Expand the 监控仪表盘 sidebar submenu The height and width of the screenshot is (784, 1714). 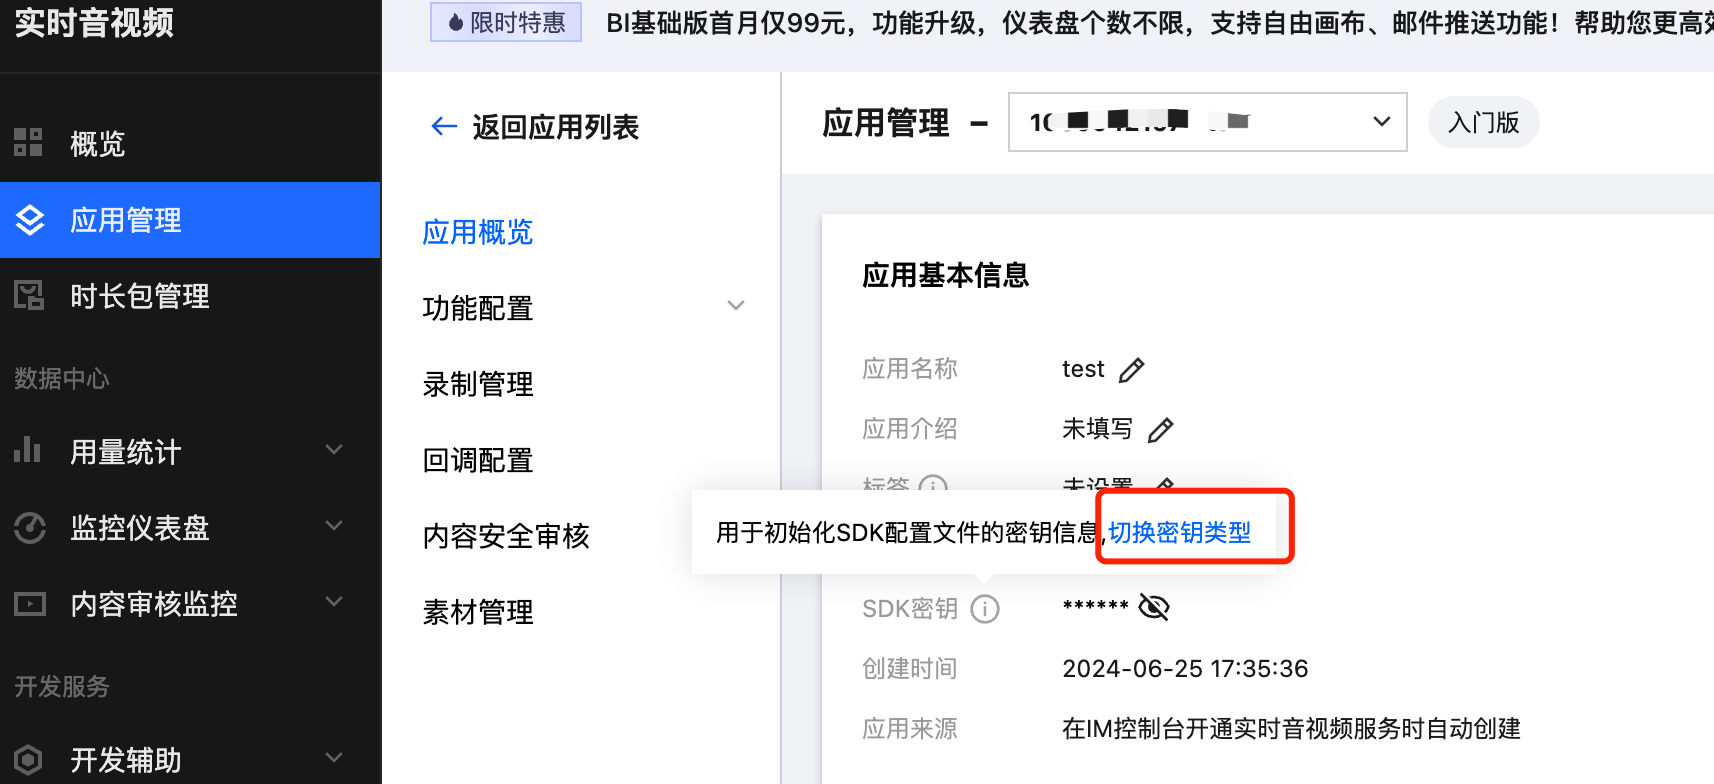pos(335,526)
